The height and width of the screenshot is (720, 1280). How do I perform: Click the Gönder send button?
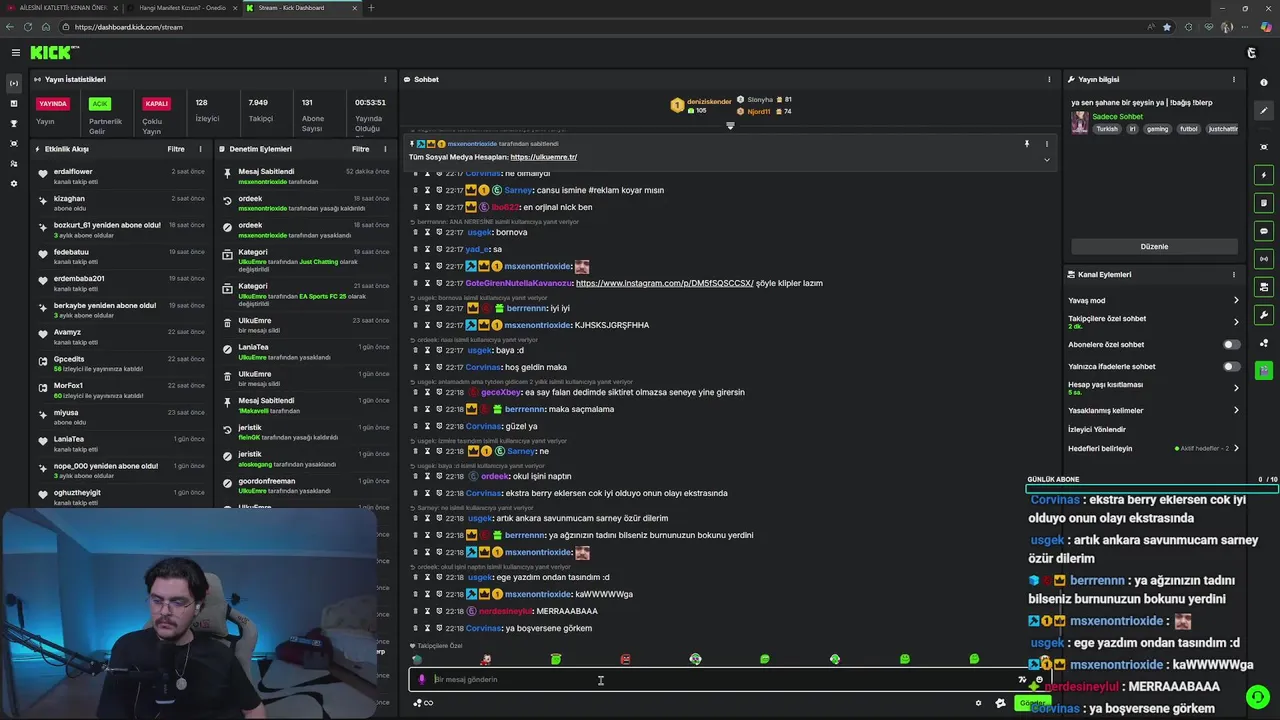(1032, 703)
